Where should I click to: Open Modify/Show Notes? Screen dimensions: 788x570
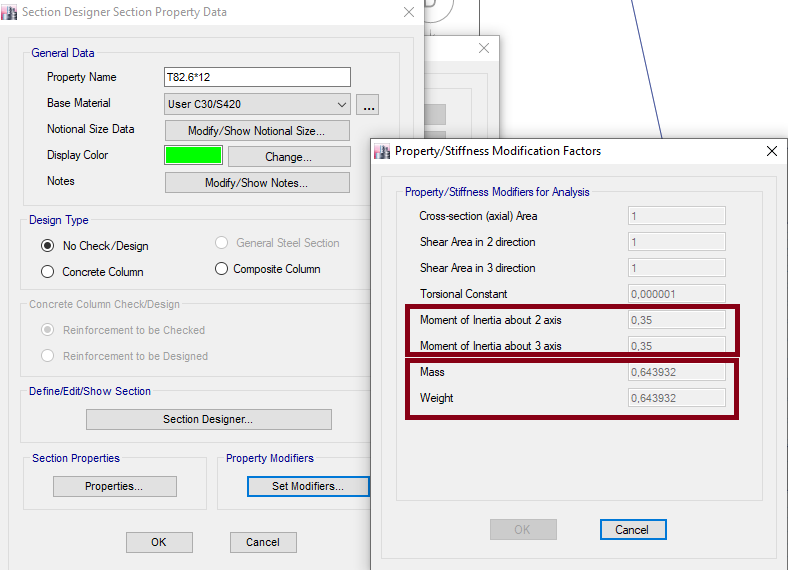[x=257, y=183]
